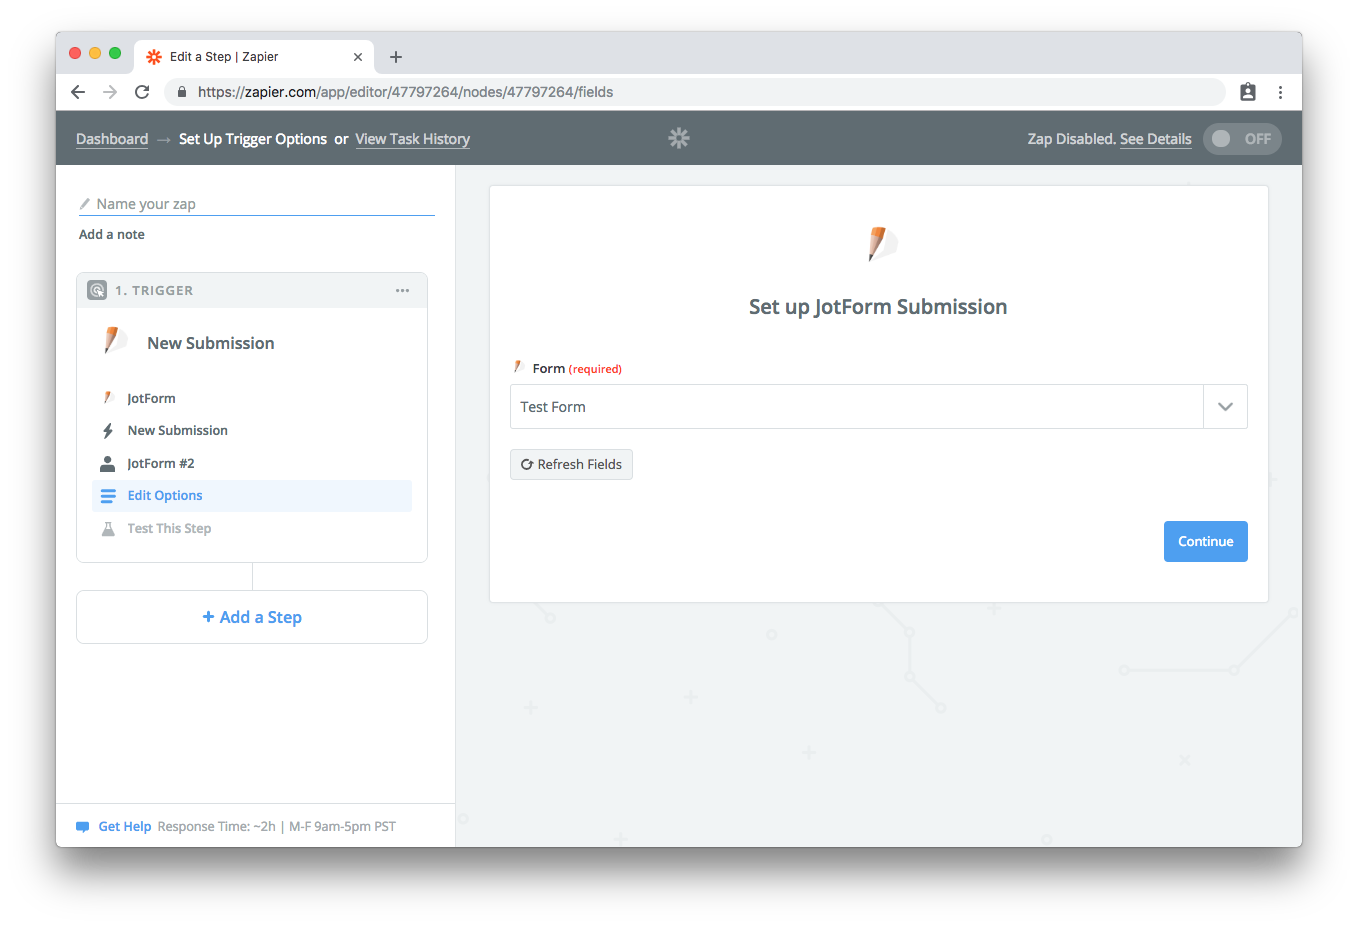Screen dimensions: 1358x927
Task: Open the See Details link
Action: [1155, 139]
